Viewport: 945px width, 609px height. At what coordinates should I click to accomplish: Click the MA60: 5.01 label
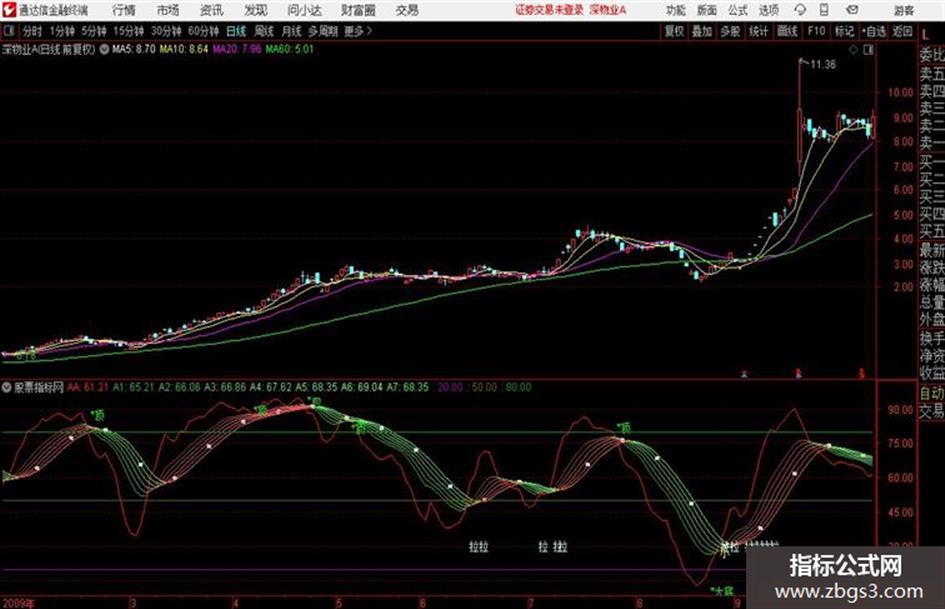tap(290, 49)
